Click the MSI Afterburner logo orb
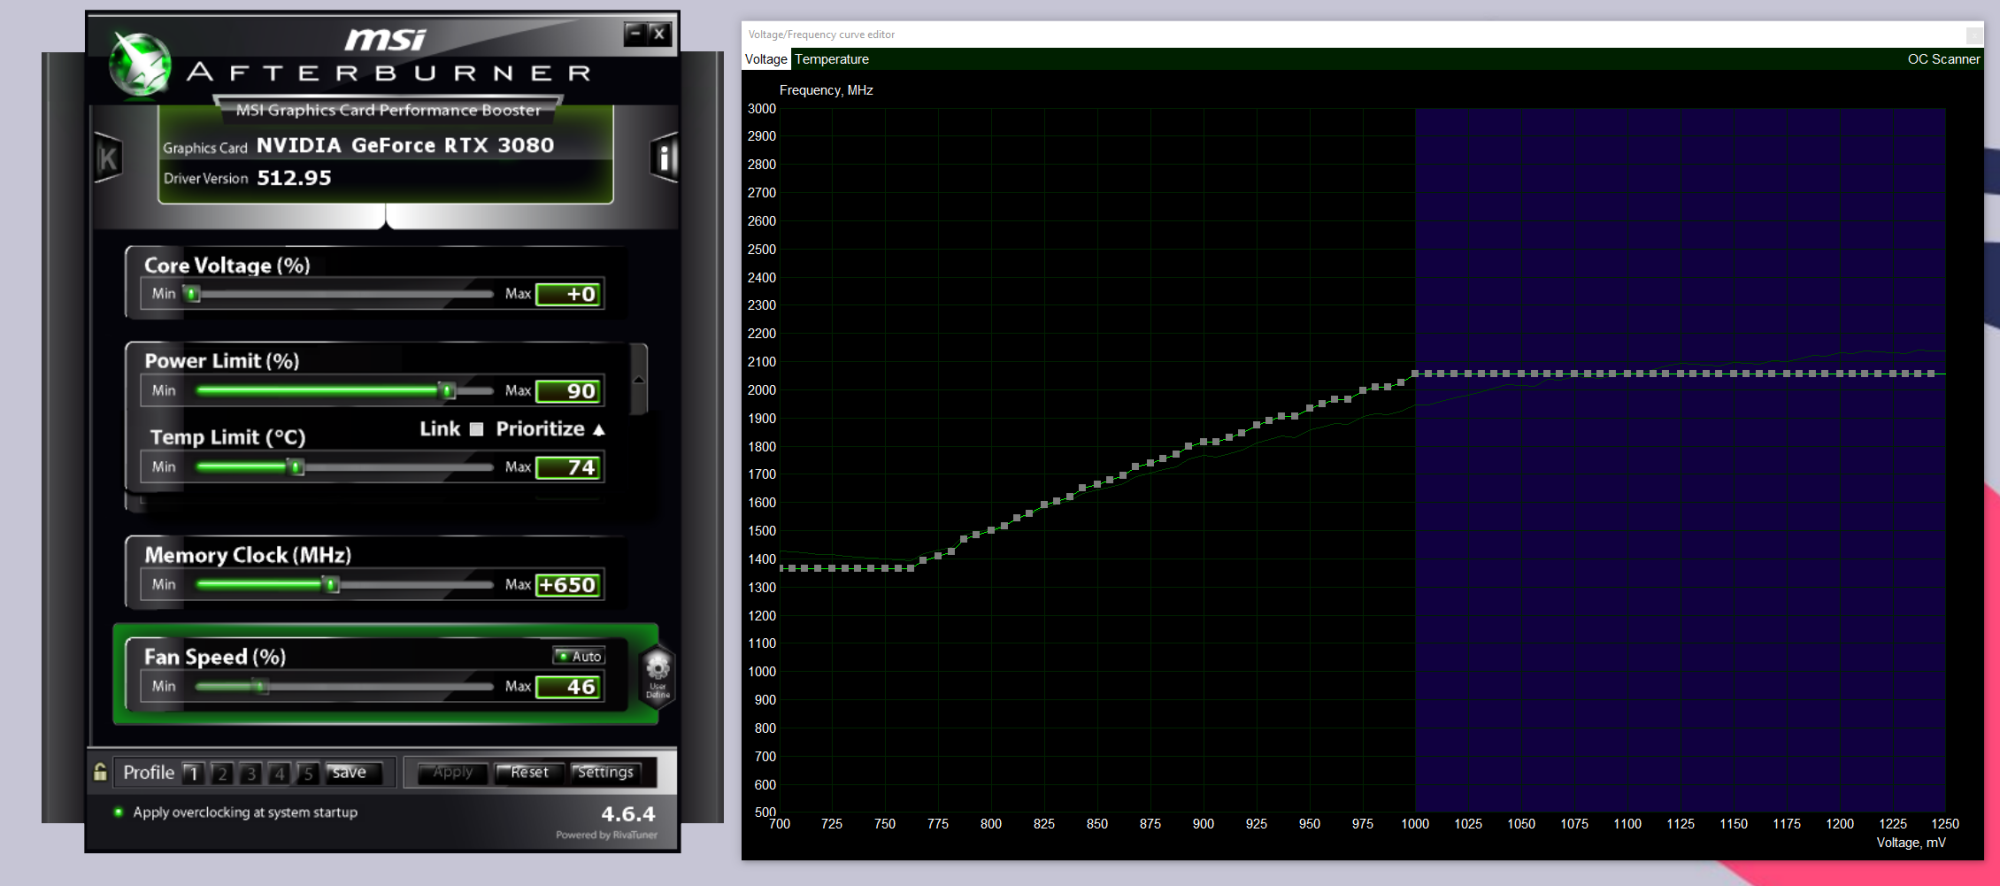Viewport: 2000px width, 886px height. (140, 64)
